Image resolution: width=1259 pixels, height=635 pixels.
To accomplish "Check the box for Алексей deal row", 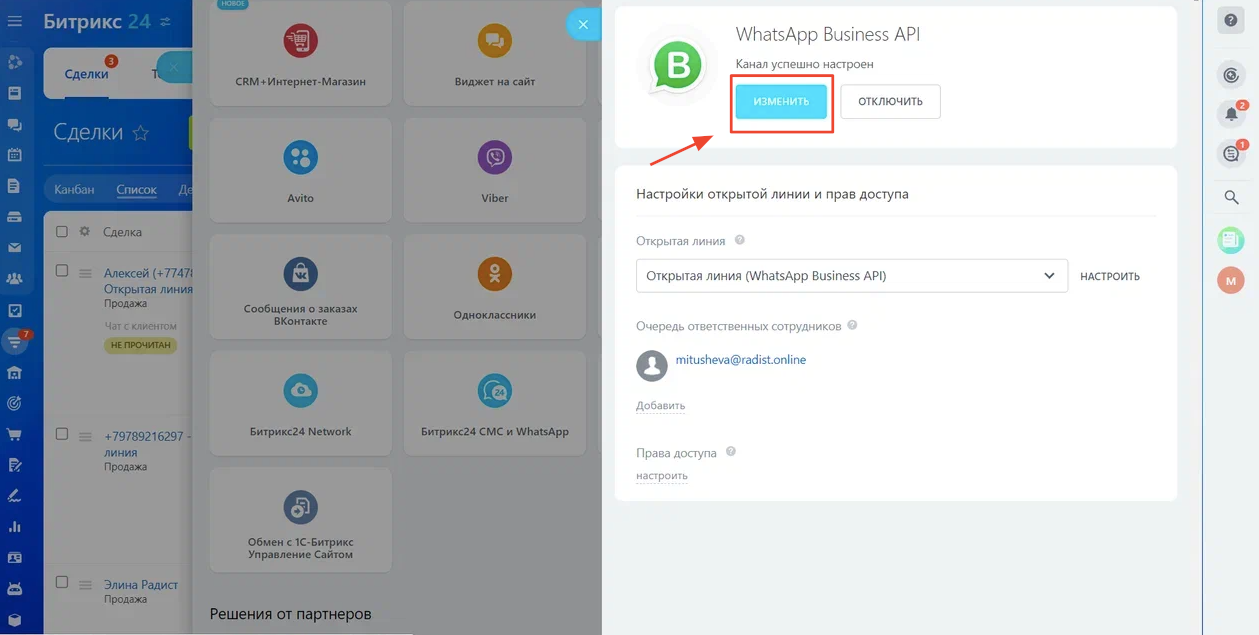I will (62, 271).
